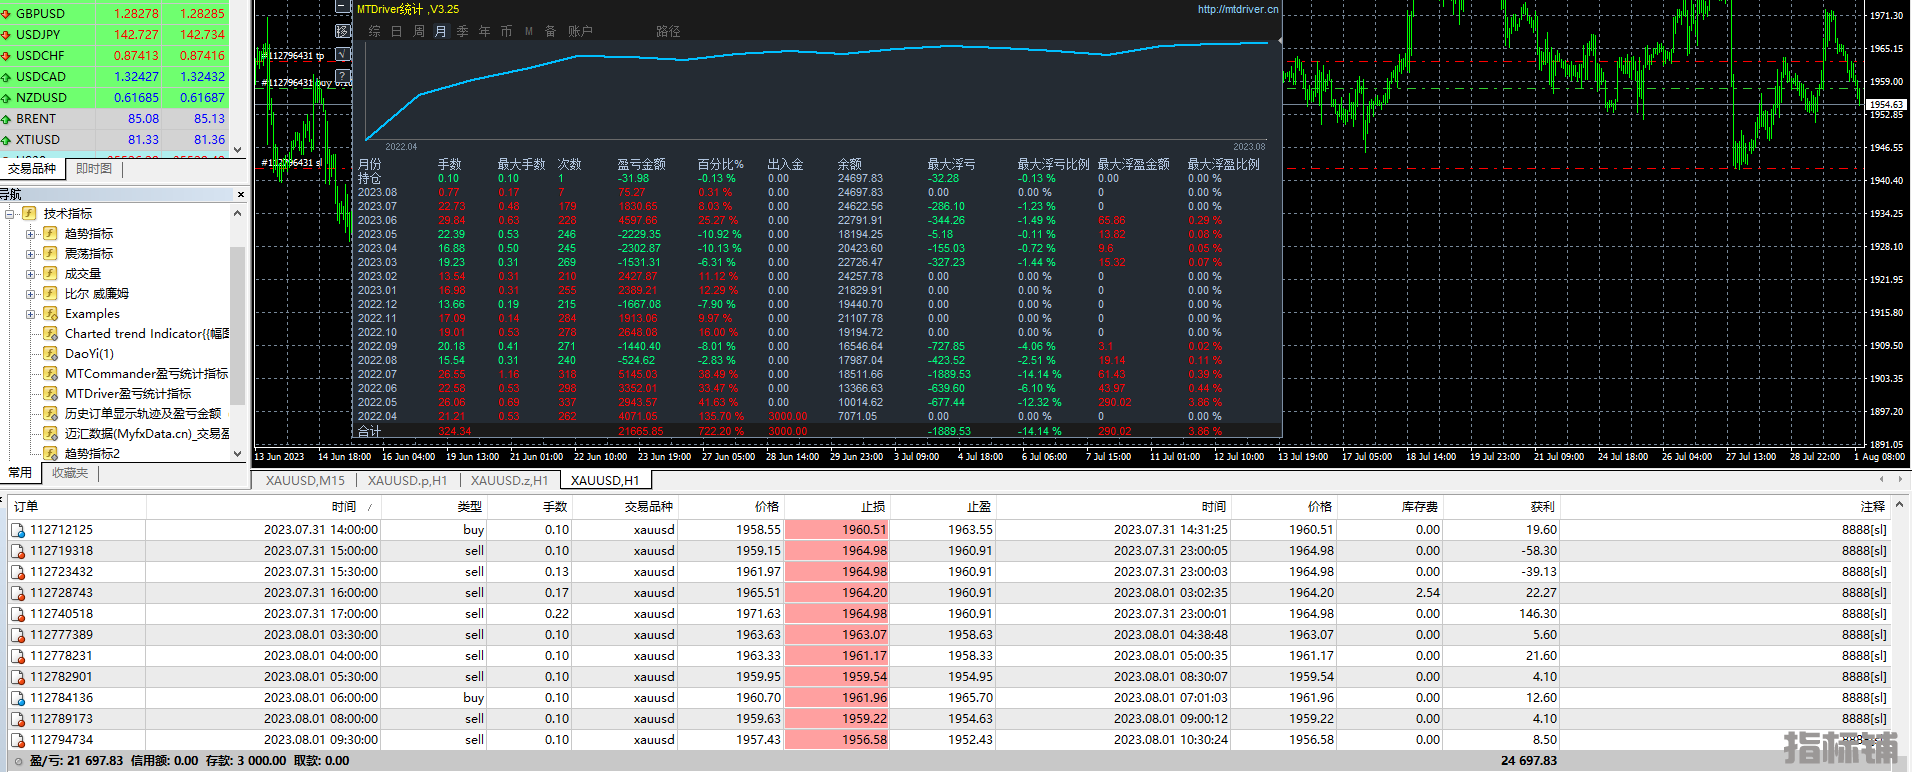Click the DaoYi(1) indicator icon
This screenshot has width=1912, height=772.
[51, 354]
